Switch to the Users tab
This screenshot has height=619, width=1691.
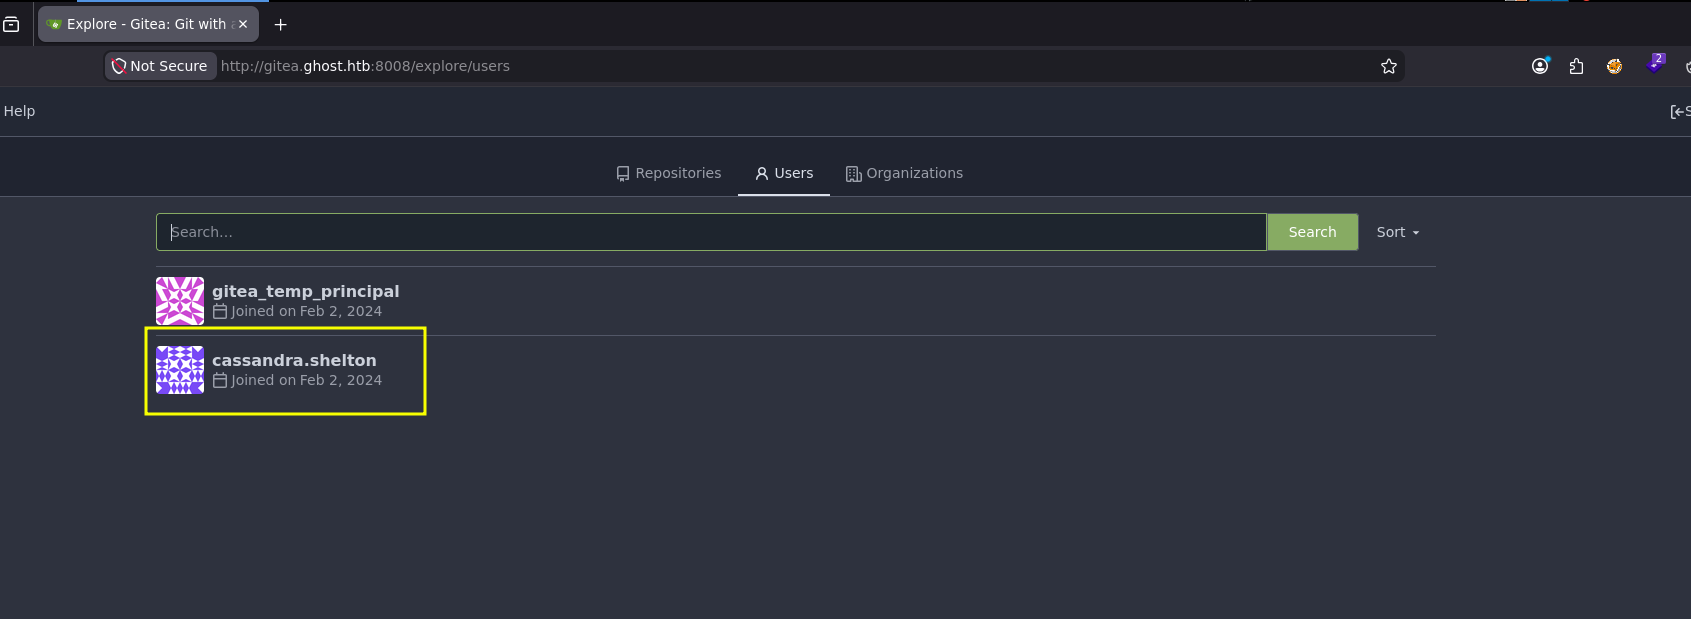pos(784,173)
